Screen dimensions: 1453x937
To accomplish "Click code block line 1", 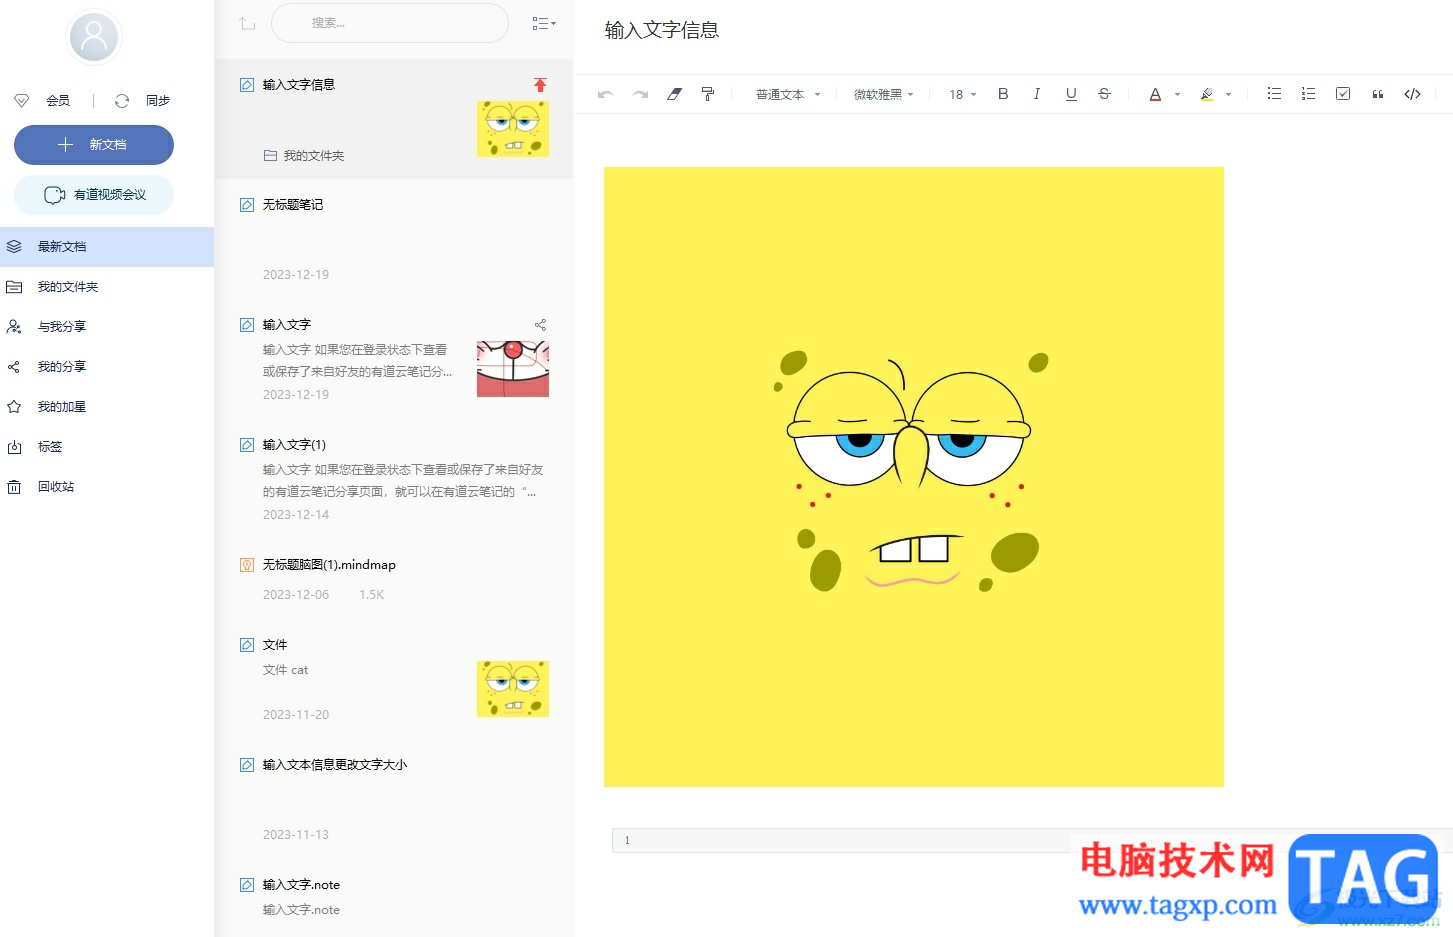I will tap(1030, 840).
